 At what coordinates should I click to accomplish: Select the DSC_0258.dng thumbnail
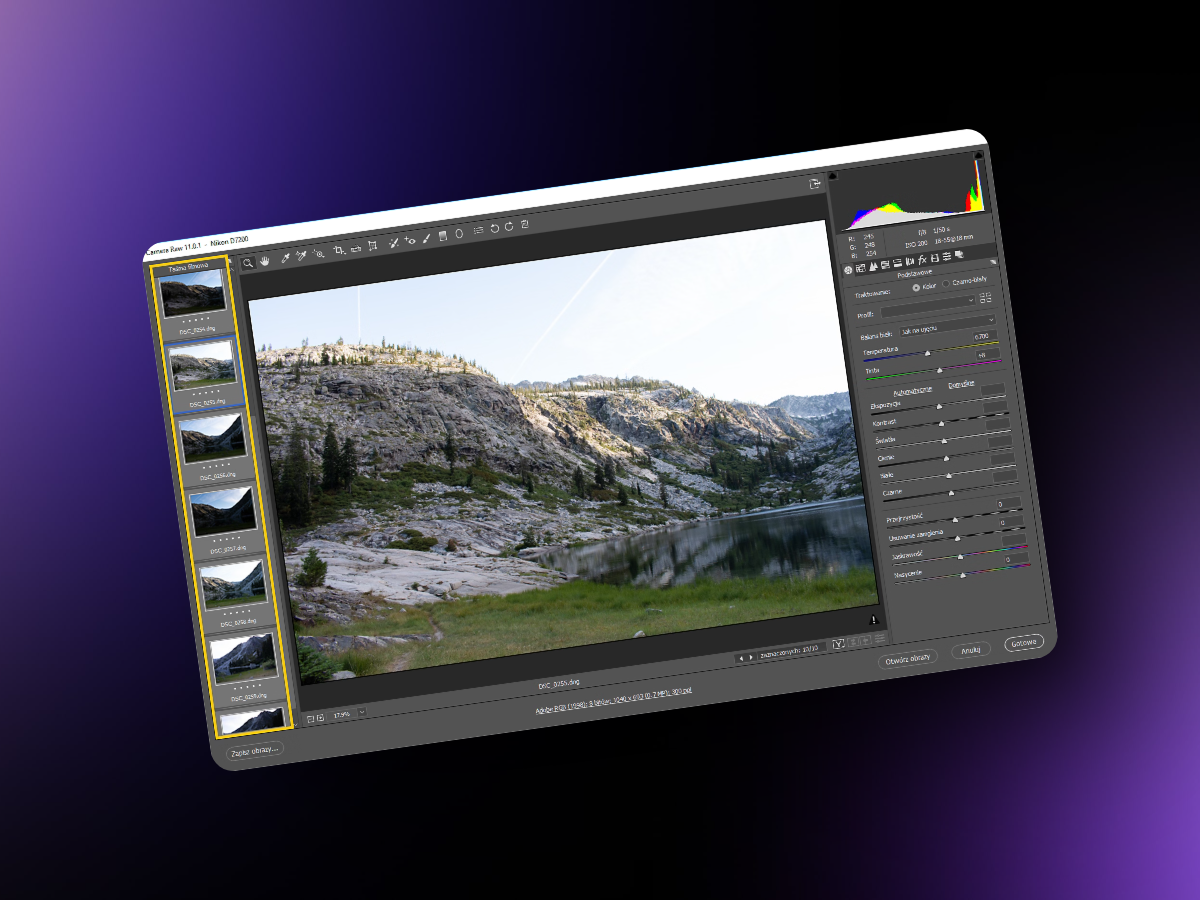point(232,585)
